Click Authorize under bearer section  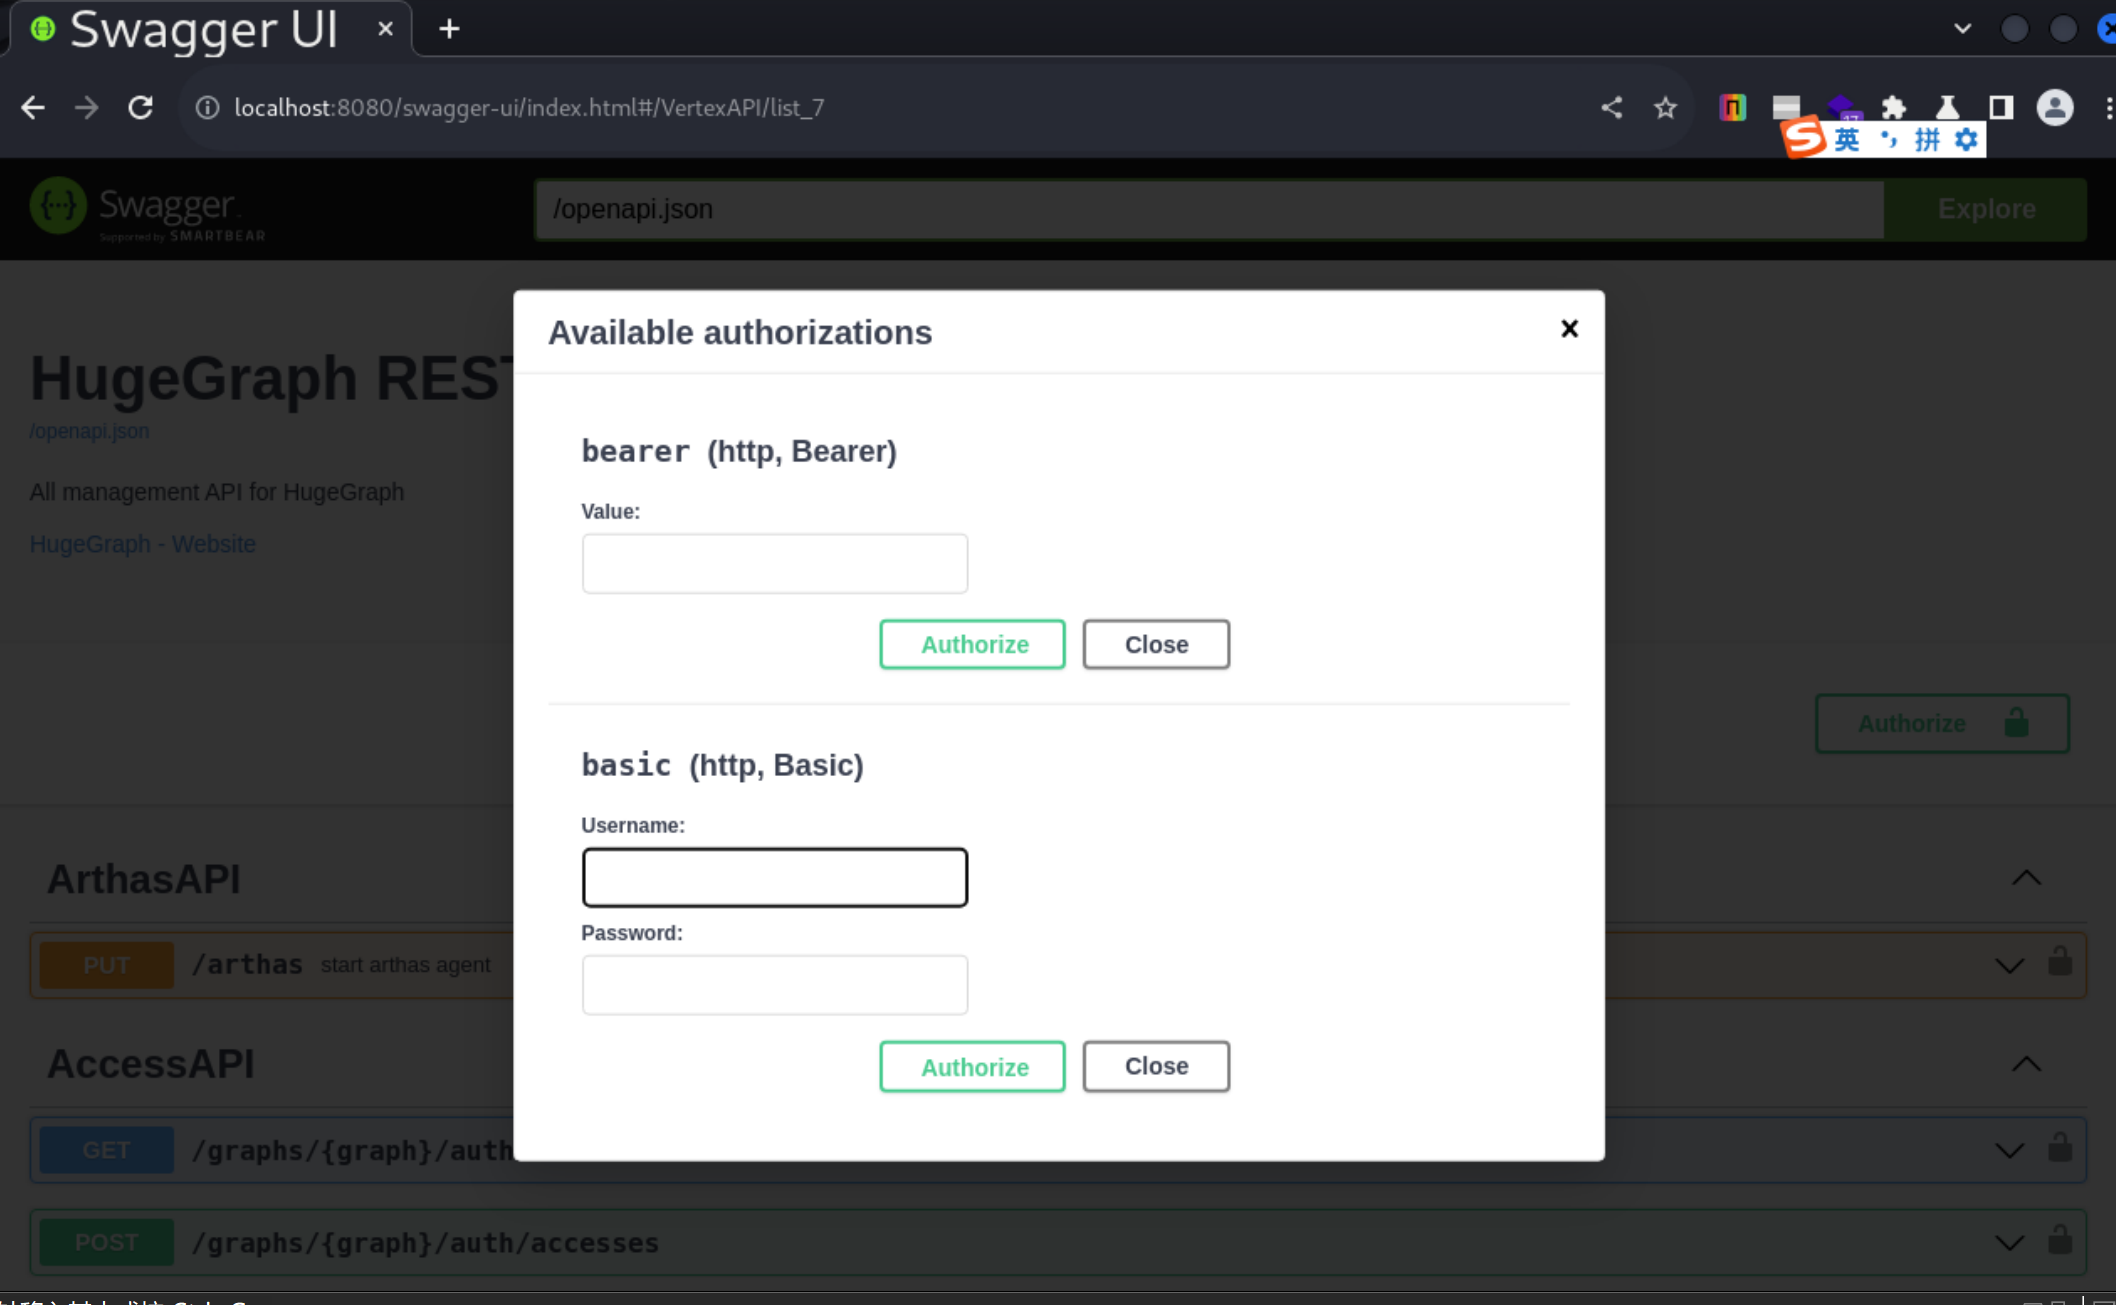972,644
